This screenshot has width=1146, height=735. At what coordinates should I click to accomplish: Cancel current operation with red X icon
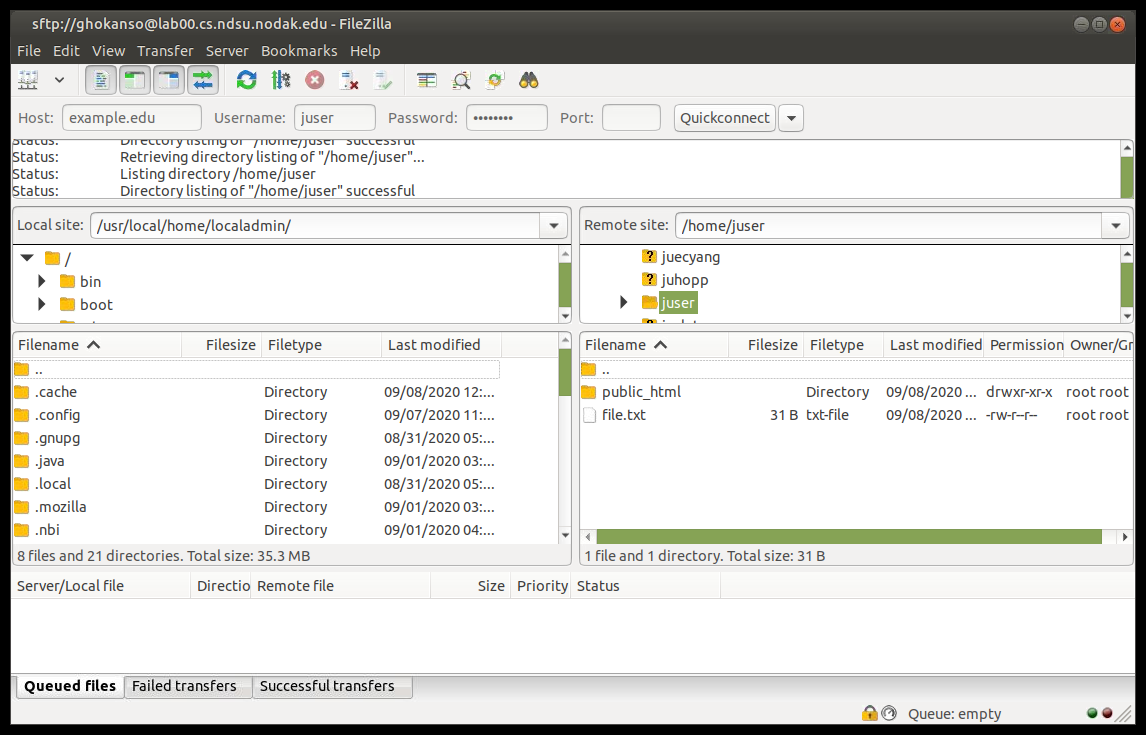click(314, 80)
